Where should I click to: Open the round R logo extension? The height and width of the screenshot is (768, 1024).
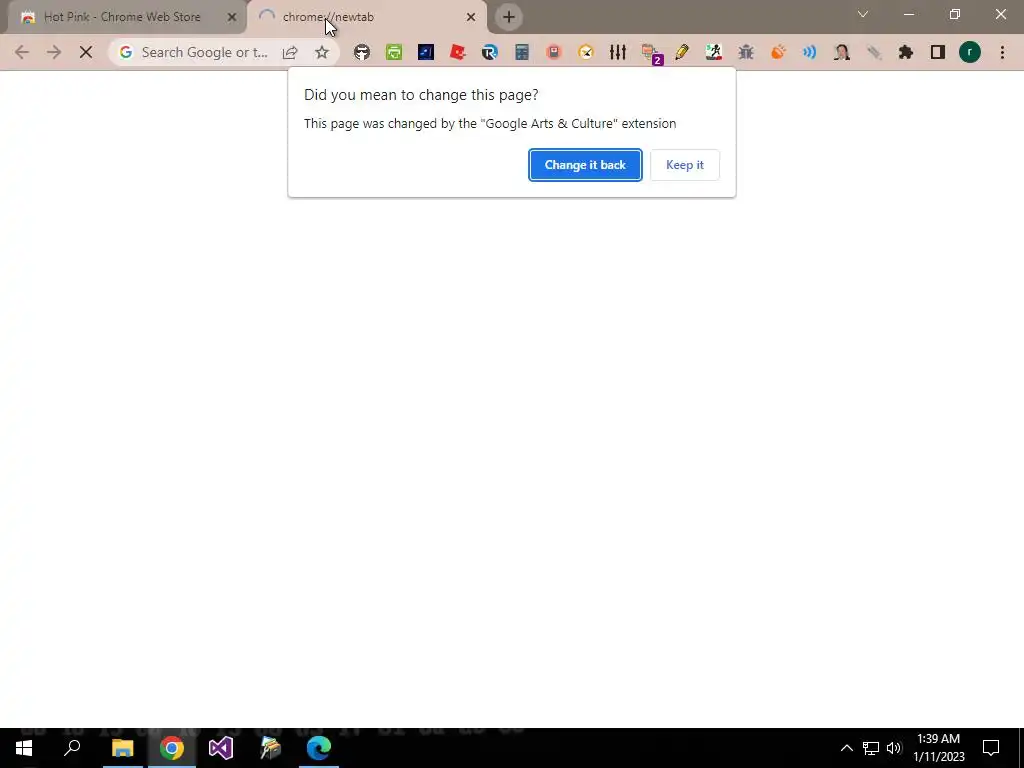coord(490,52)
